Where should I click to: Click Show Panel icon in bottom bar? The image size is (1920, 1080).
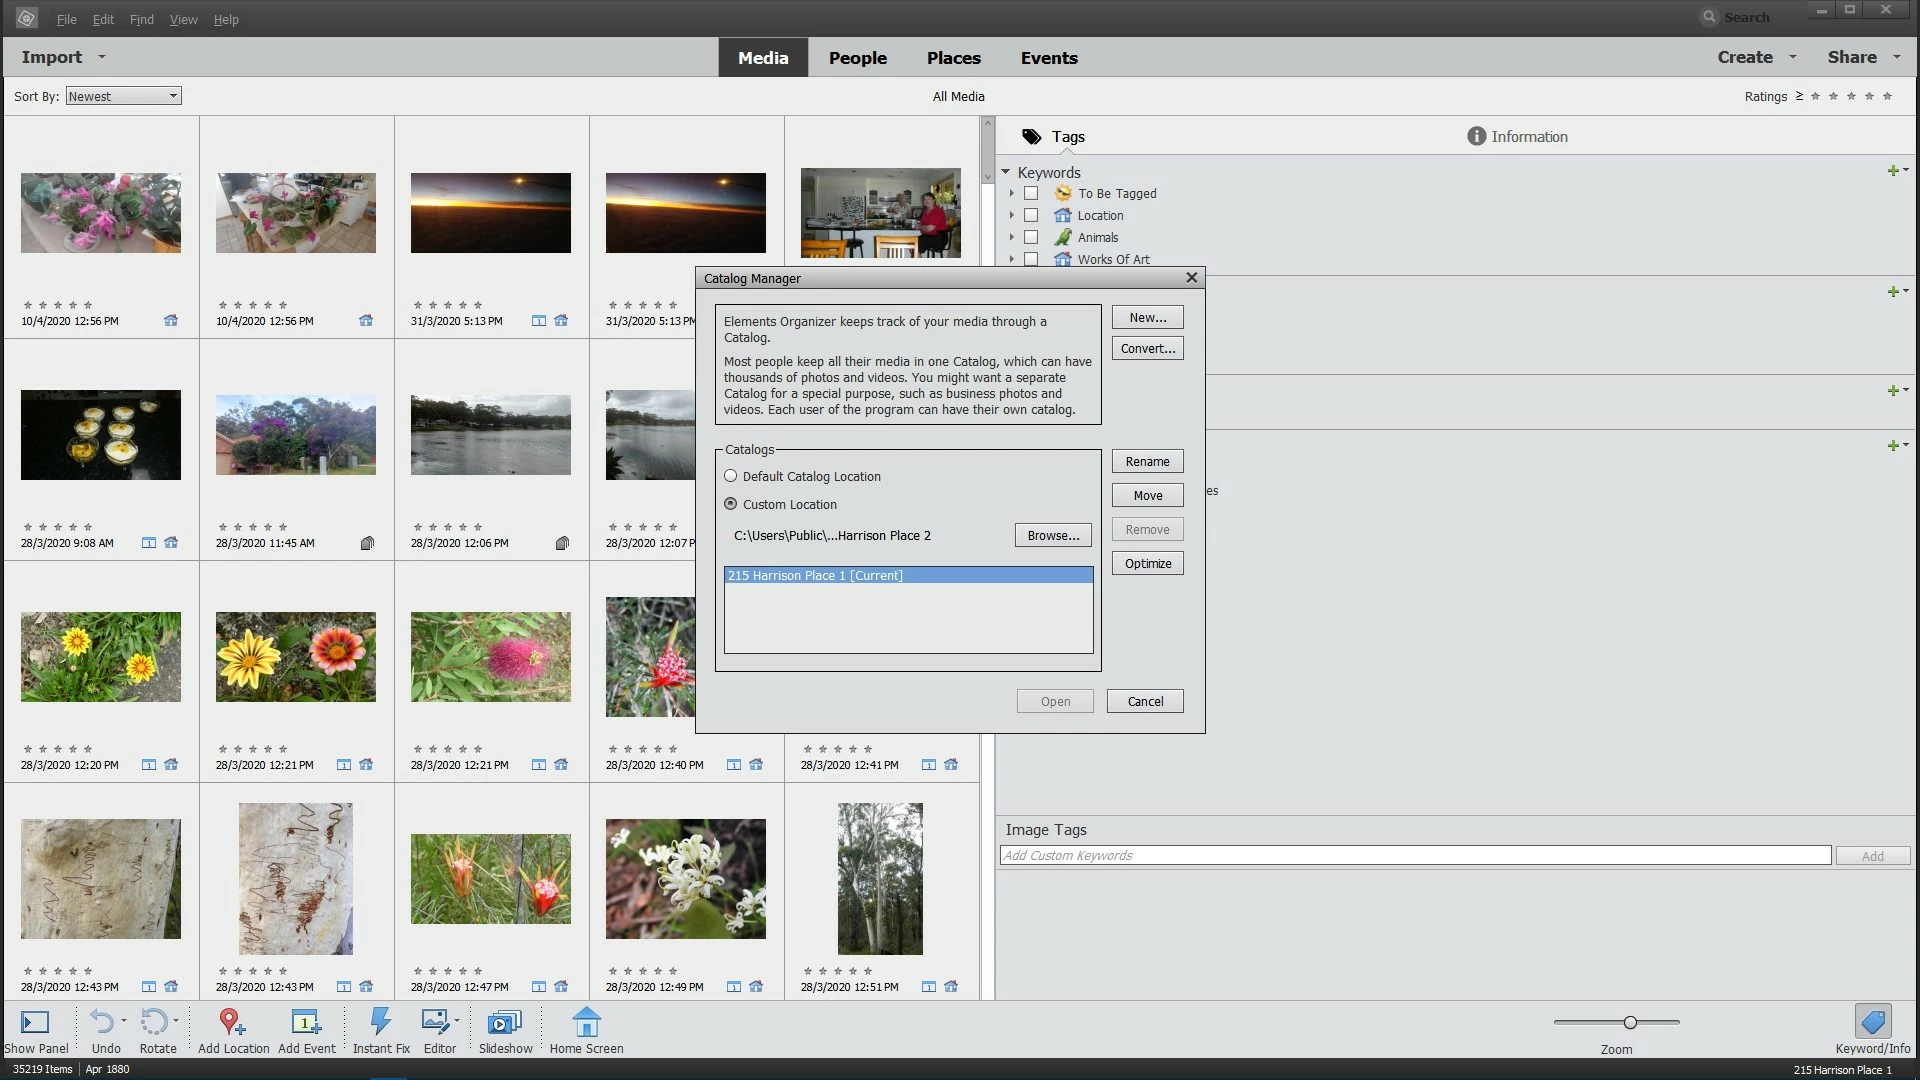tap(35, 1022)
